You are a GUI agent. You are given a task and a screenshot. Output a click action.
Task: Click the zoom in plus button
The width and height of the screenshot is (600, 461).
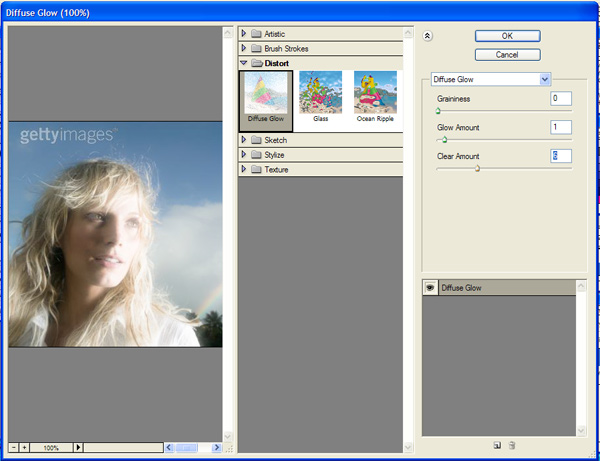click(x=25, y=447)
